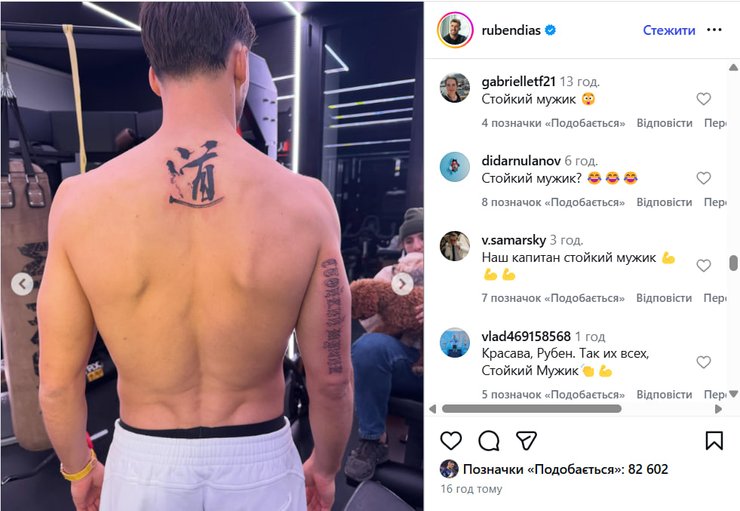Like v.samarsky's comment heart icon
The image size is (740, 511).
pyautogui.click(x=704, y=266)
